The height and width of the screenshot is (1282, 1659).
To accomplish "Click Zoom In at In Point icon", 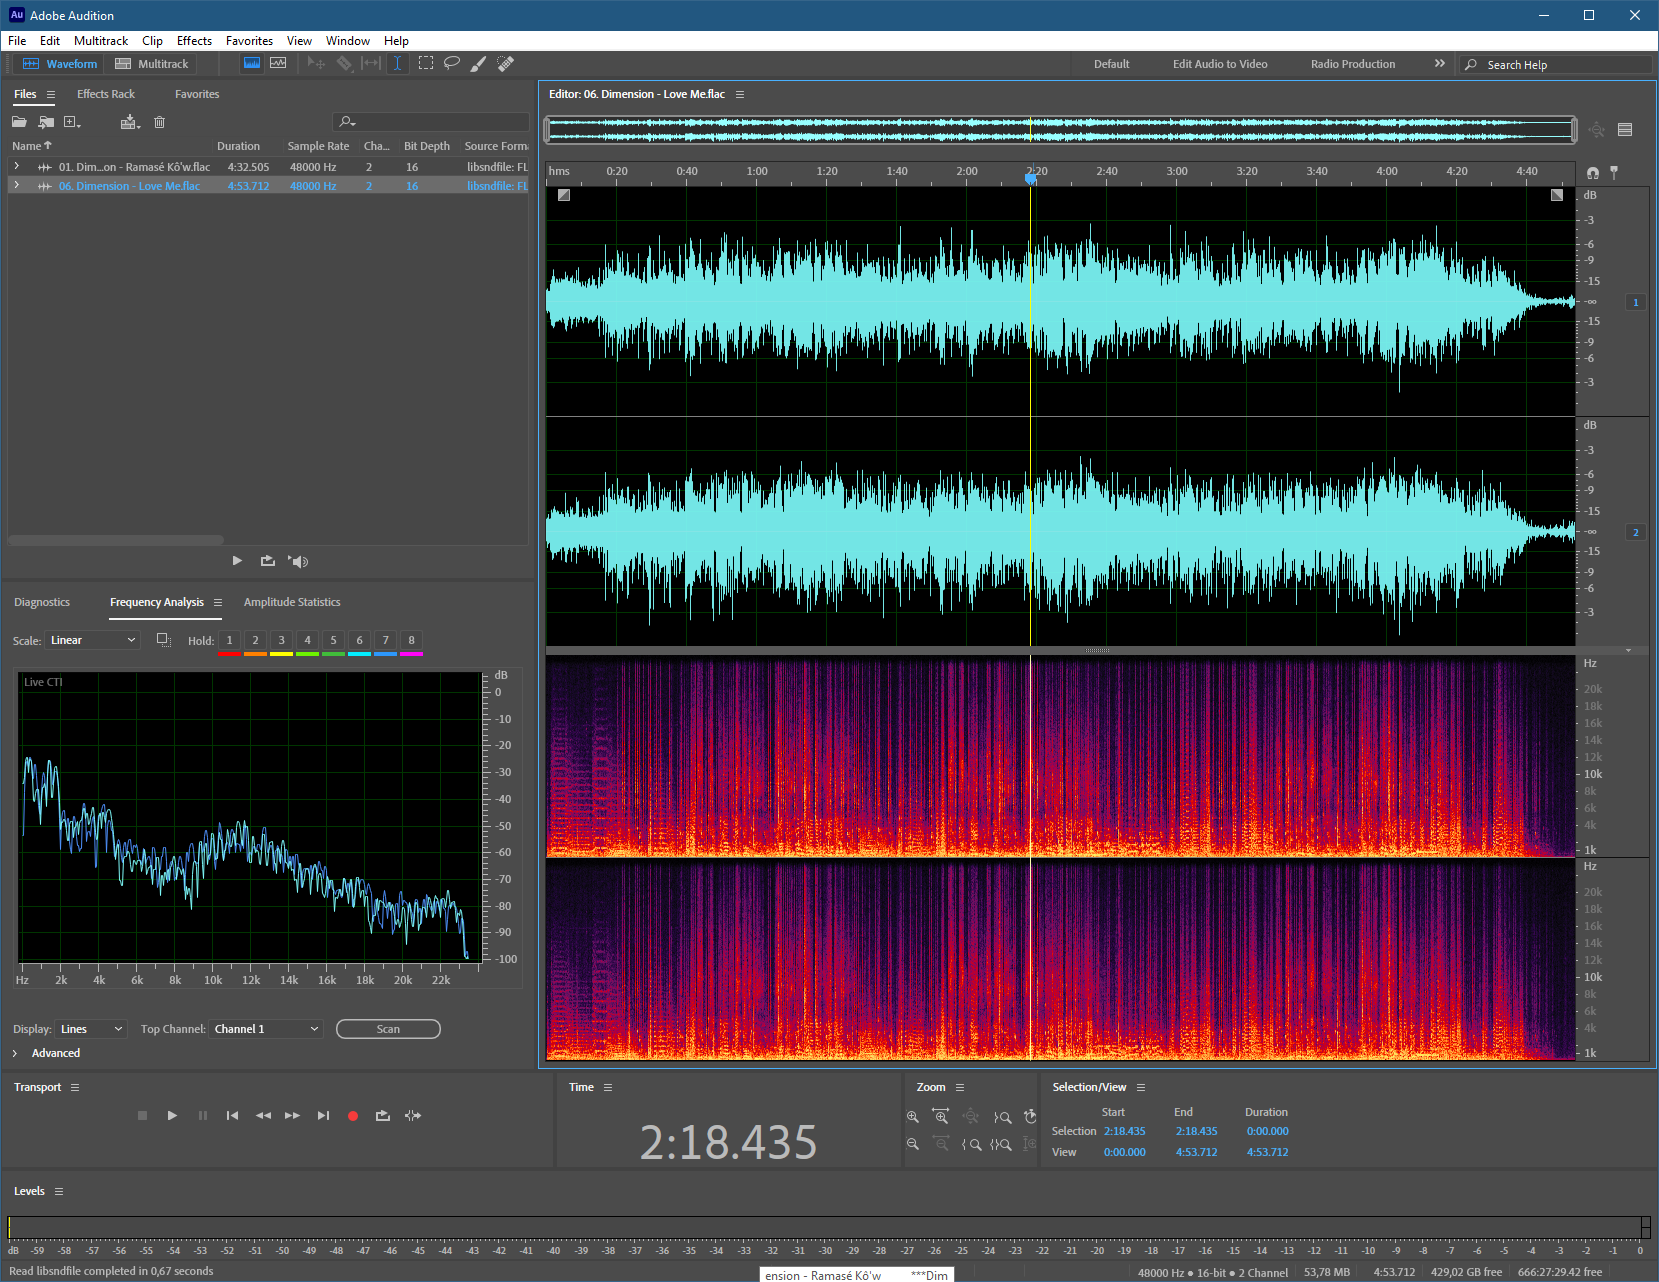I will [x=971, y=1145].
